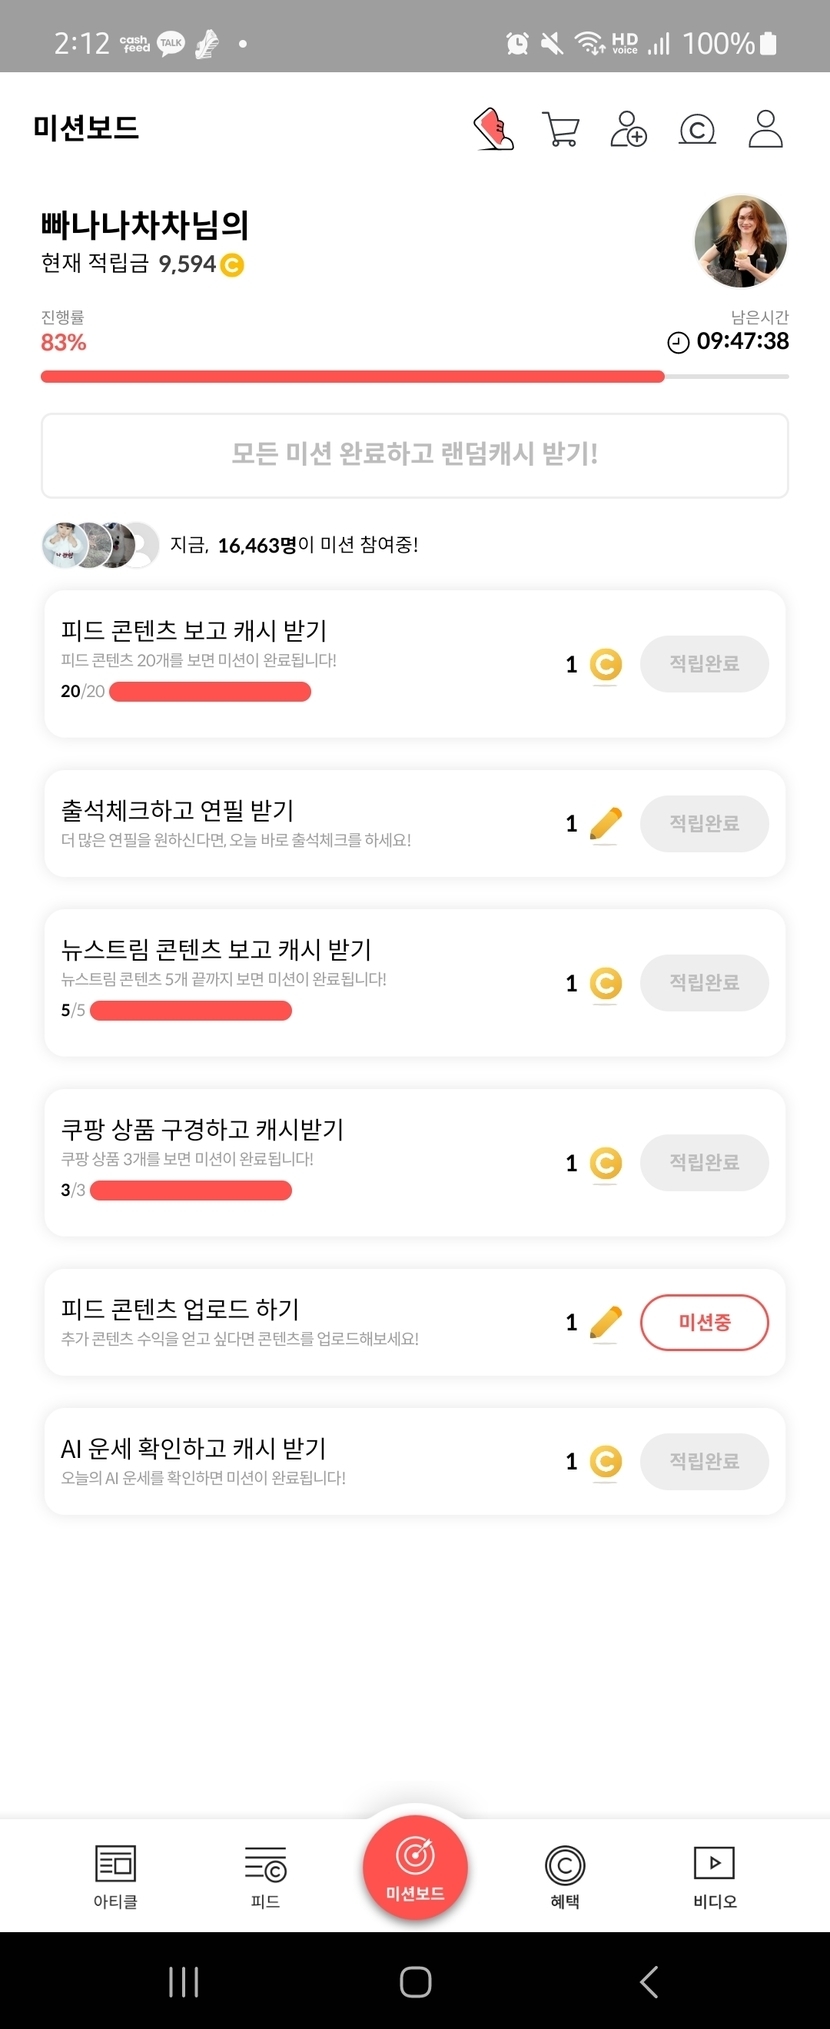
Task: Tap the Android back navigation button
Action: (x=649, y=1981)
